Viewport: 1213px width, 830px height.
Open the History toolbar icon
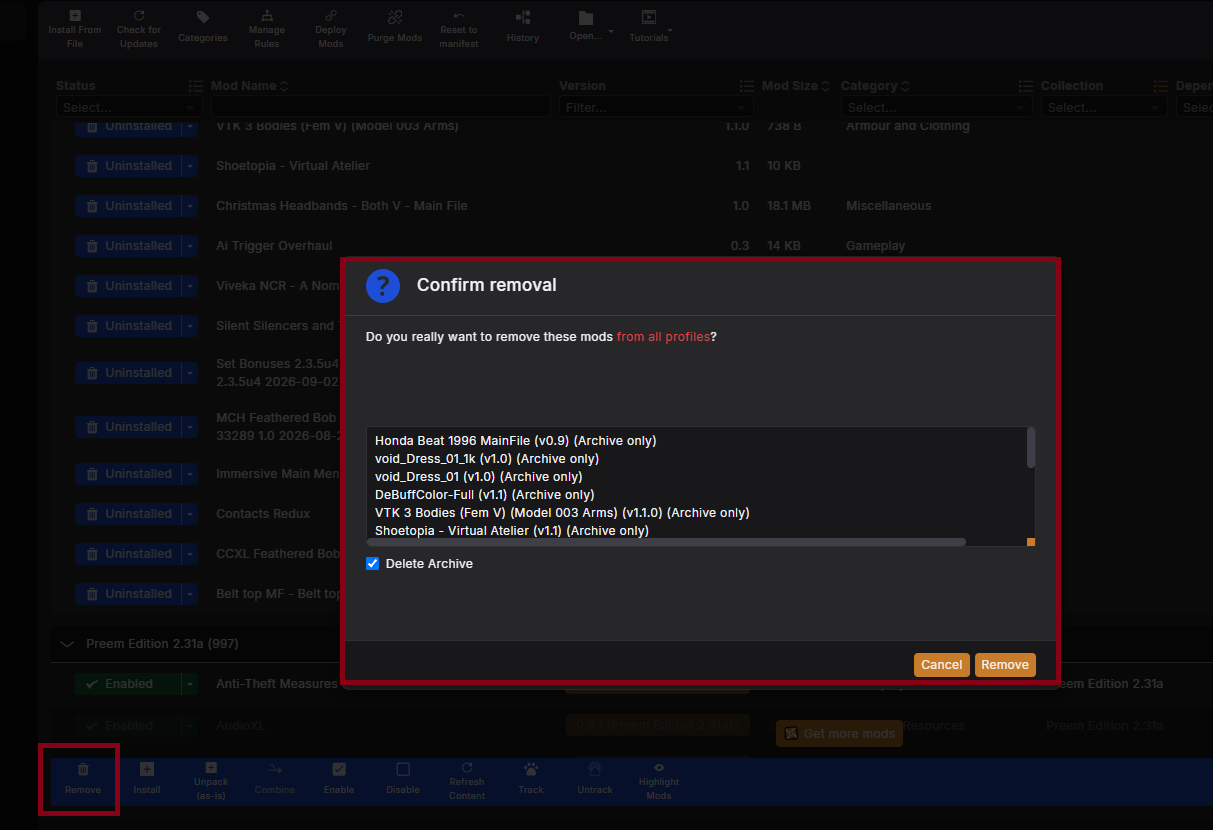(523, 17)
